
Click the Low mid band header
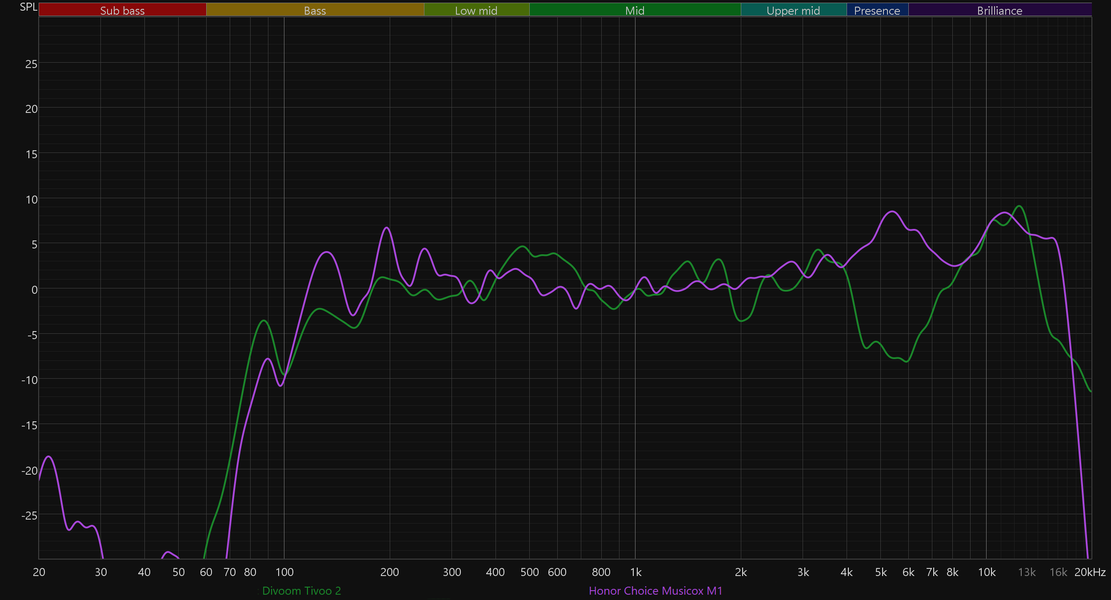[x=476, y=10]
